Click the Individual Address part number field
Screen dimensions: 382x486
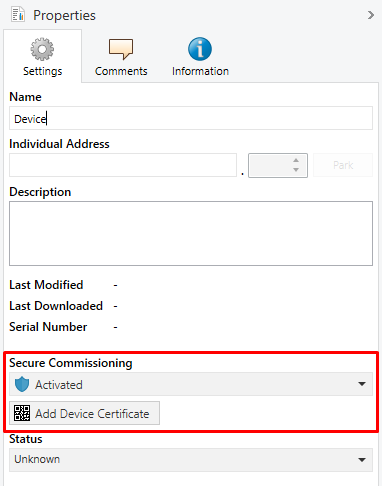point(278,165)
